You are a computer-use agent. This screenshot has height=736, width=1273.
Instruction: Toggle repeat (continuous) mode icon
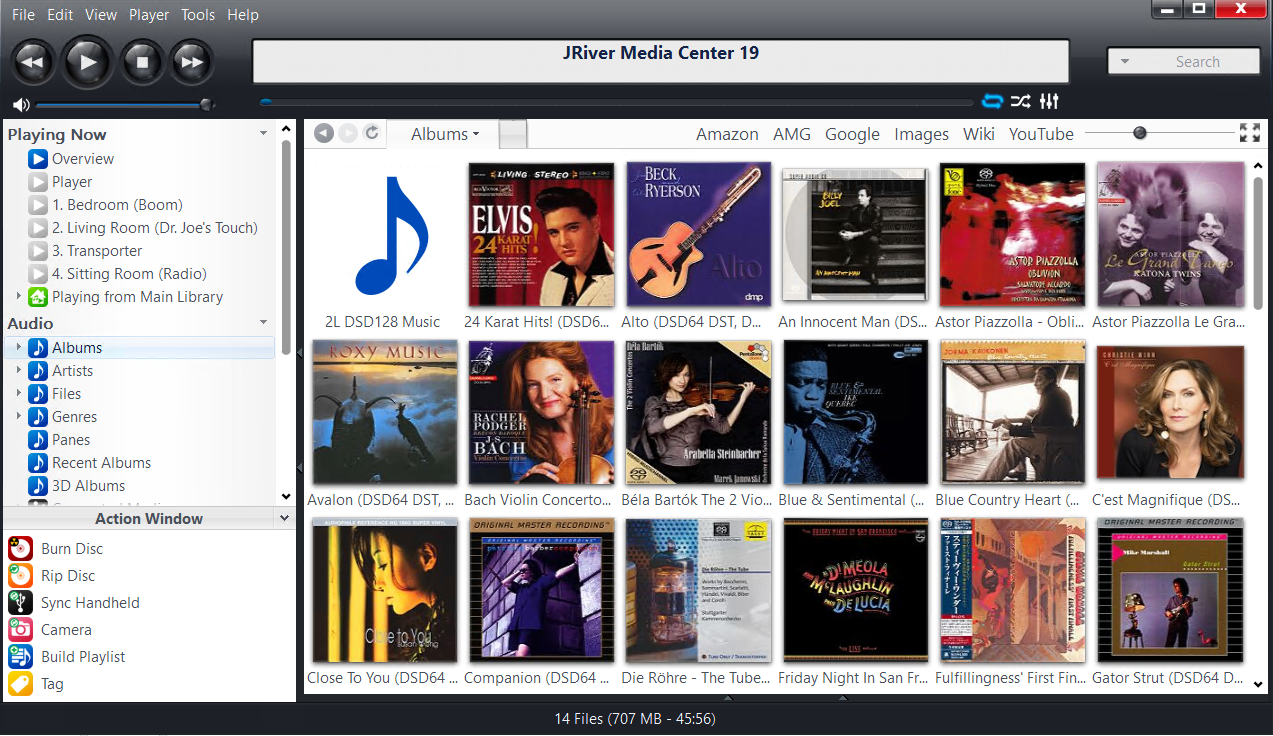click(992, 101)
